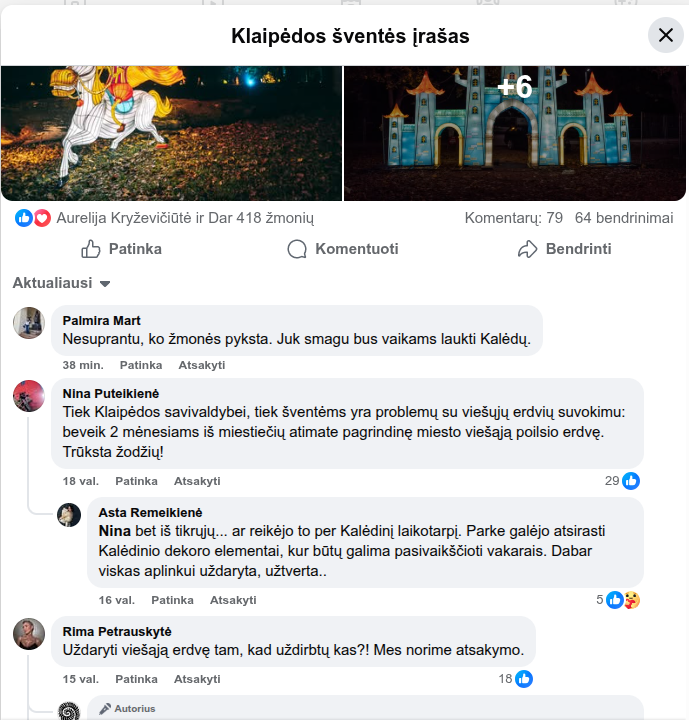View the 29 likes on Nina Puteikienė's comment
Screen dimensions: 689x720
(x=622, y=481)
